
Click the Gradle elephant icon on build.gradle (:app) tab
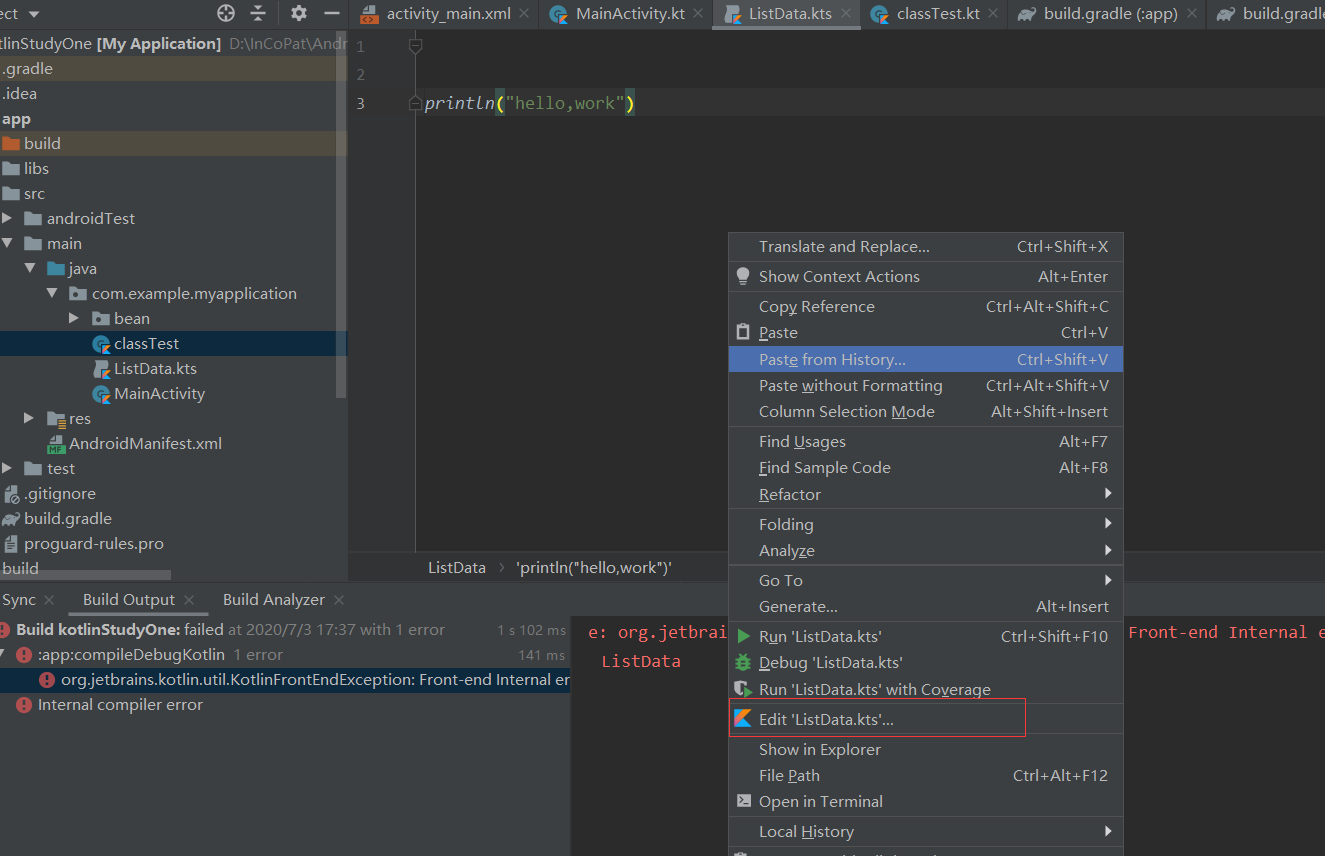tap(1028, 15)
